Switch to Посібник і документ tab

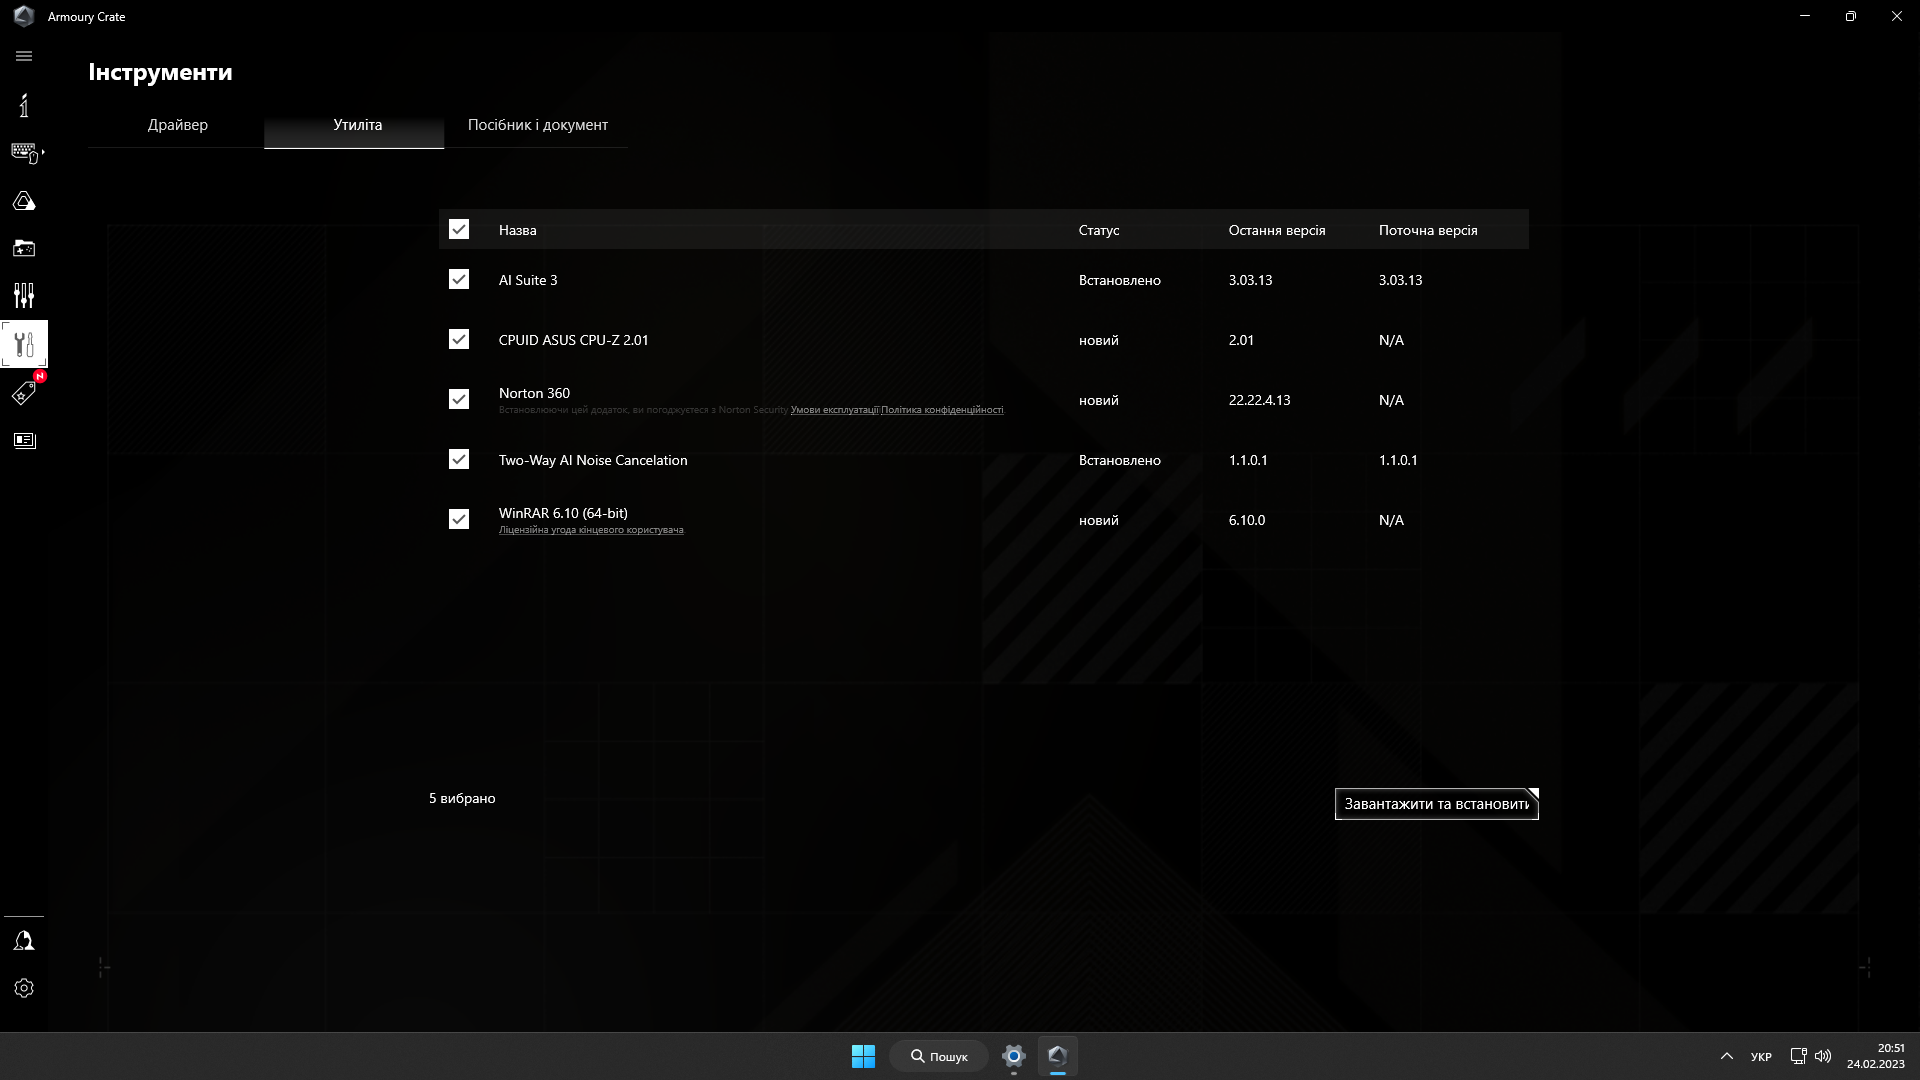coord(537,125)
